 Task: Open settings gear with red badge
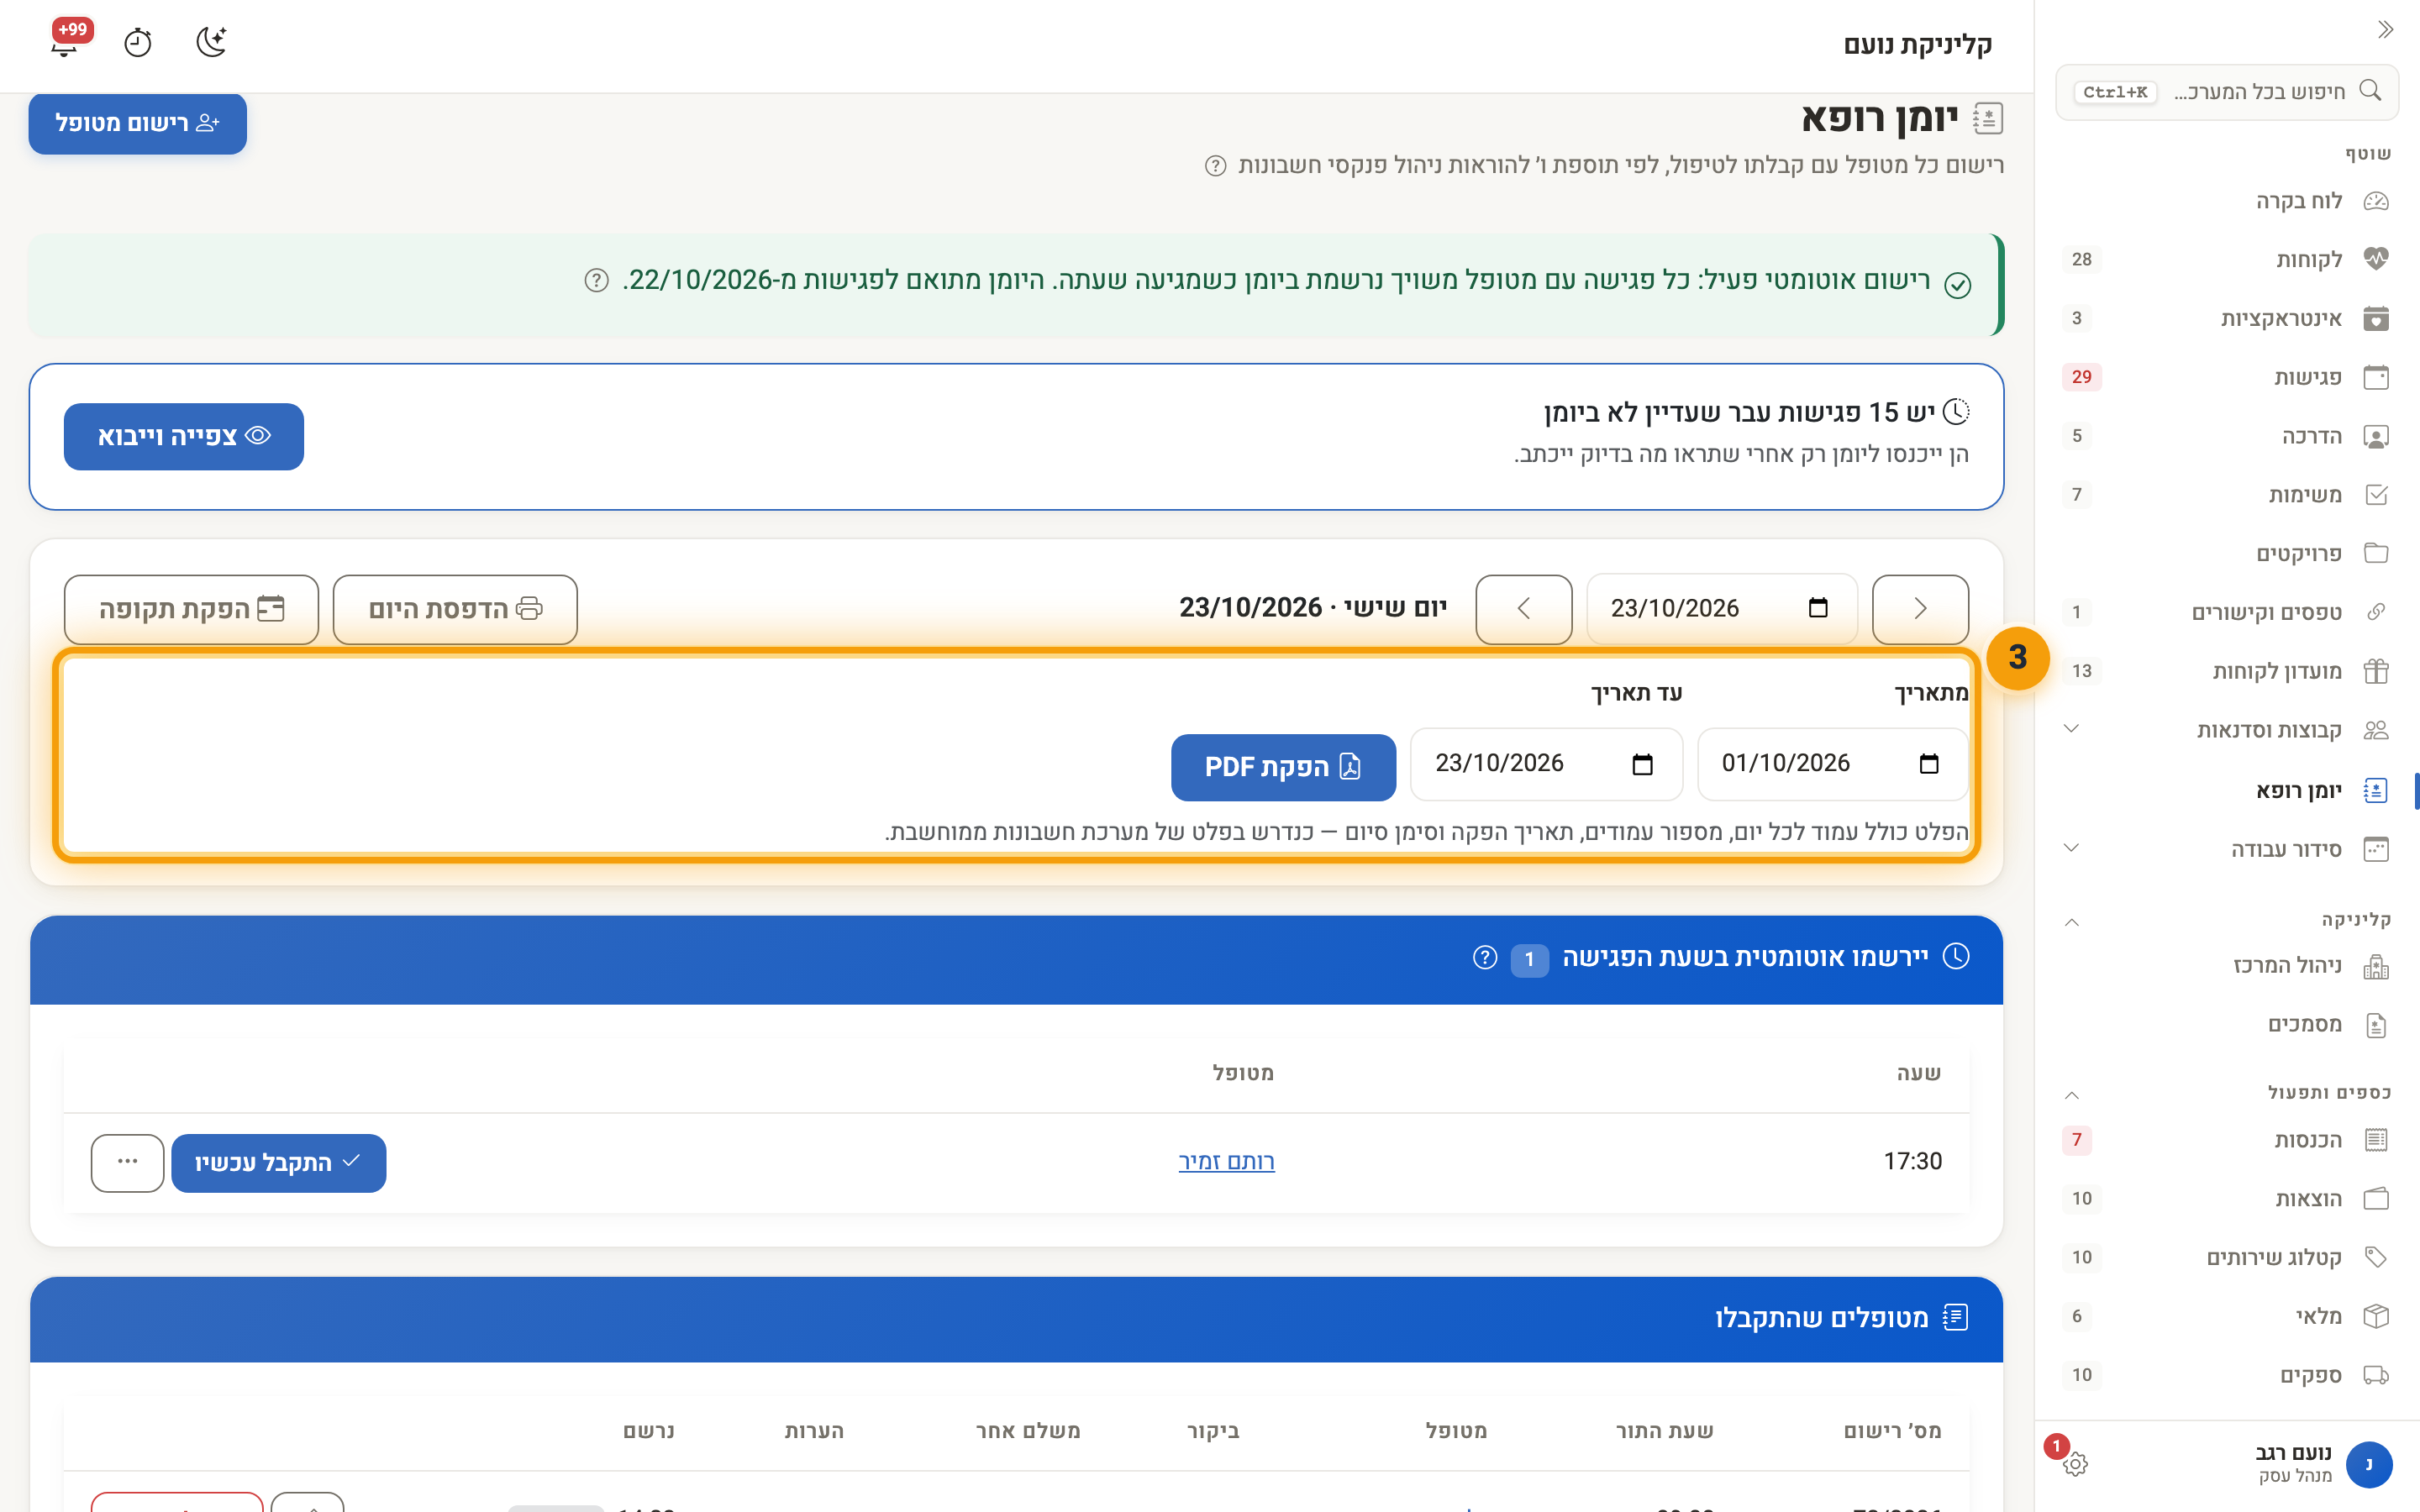pyautogui.click(x=2074, y=1463)
